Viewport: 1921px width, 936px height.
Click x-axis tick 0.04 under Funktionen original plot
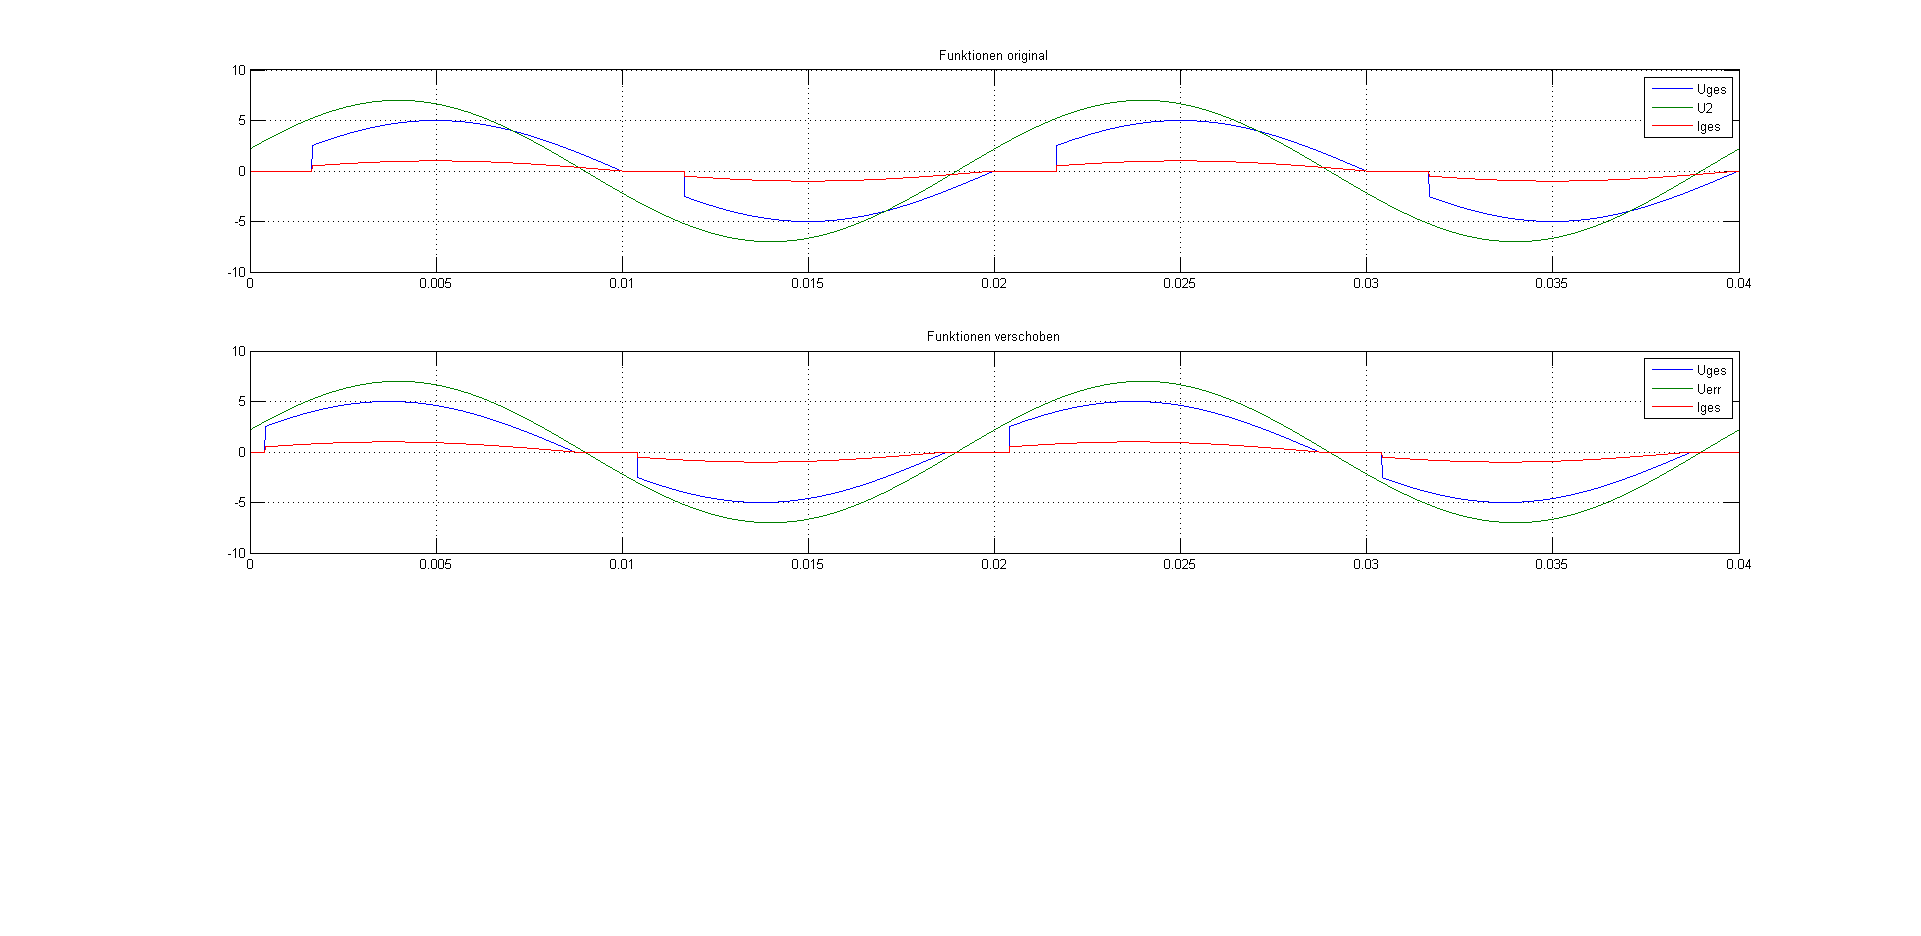click(x=1739, y=284)
